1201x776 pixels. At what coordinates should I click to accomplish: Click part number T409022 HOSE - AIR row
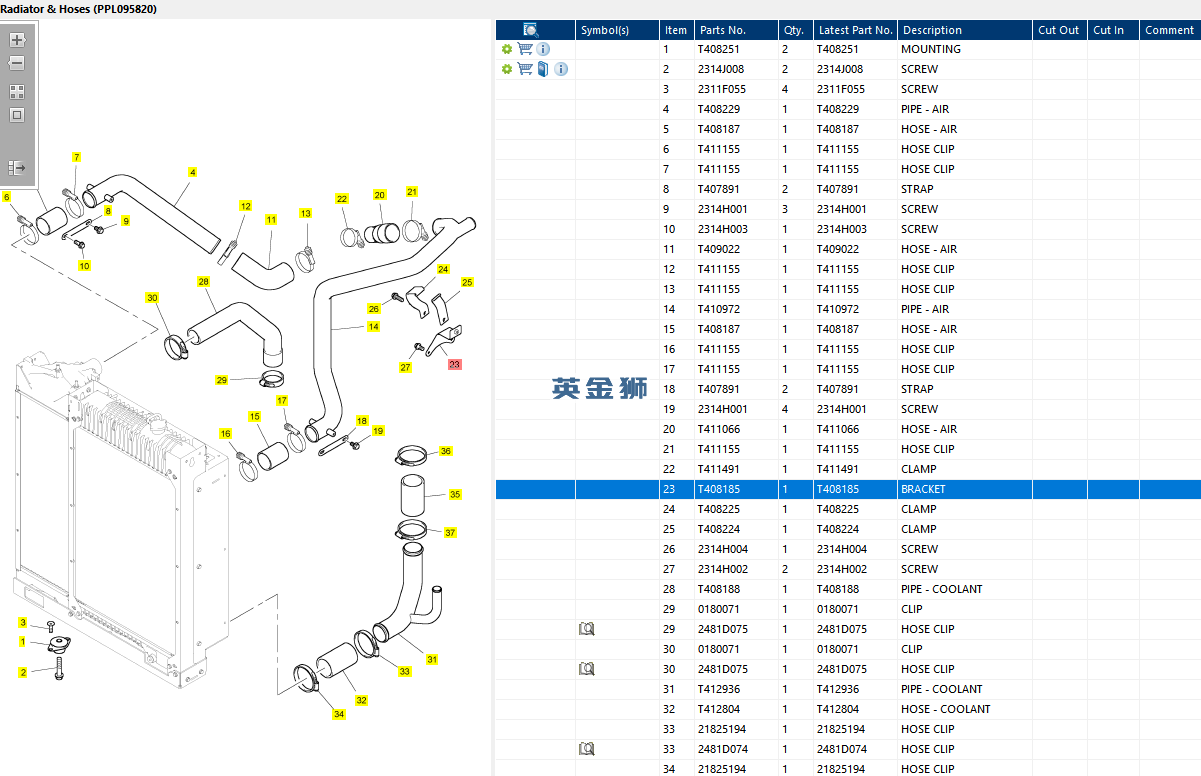[x=719, y=249]
